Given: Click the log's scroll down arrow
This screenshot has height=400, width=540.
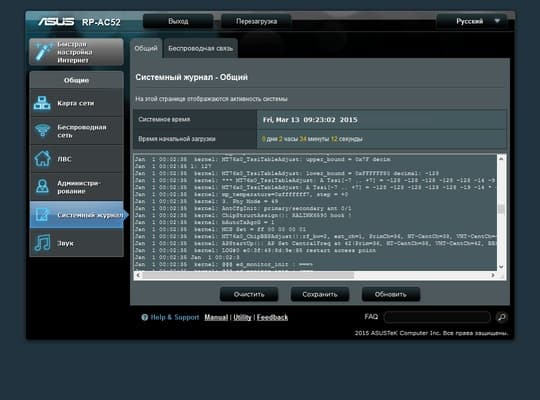Looking at the screenshot, I should [x=501, y=267].
